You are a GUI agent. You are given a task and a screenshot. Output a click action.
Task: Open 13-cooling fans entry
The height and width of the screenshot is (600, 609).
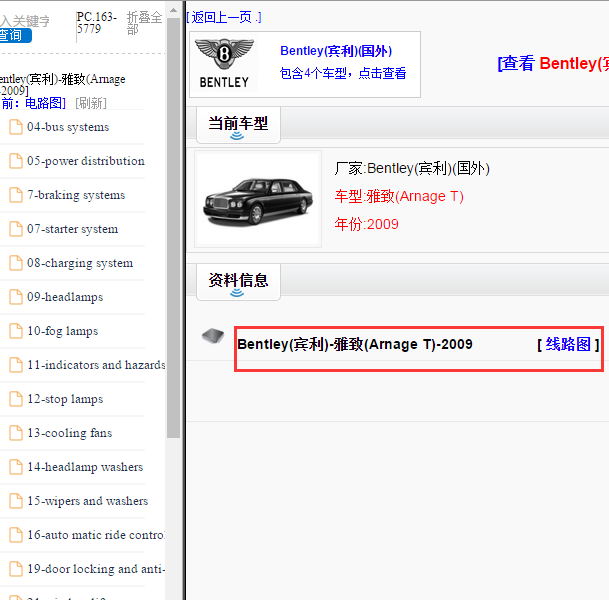pos(70,433)
